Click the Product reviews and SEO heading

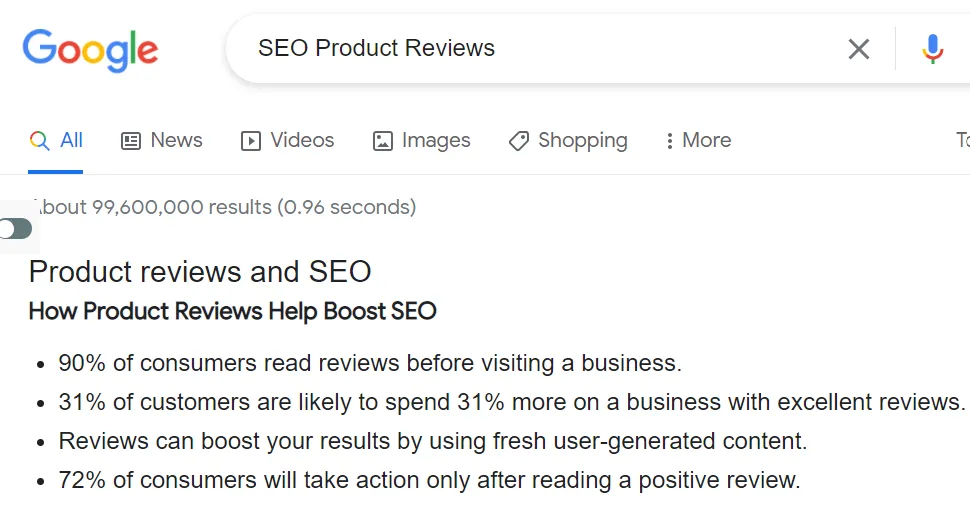click(x=200, y=271)
